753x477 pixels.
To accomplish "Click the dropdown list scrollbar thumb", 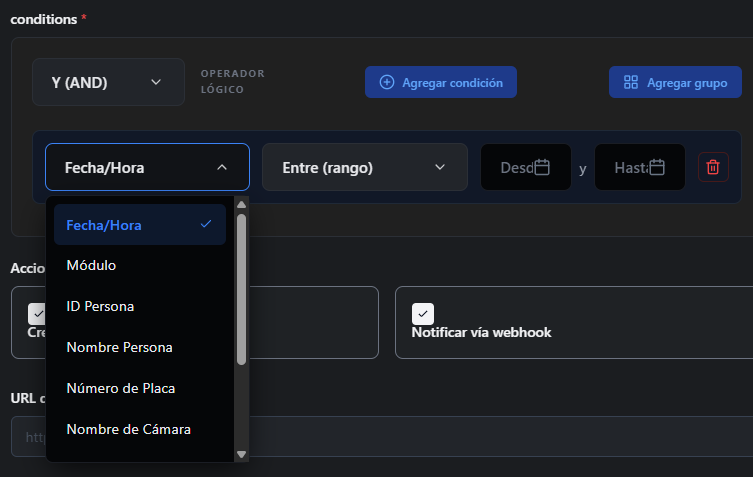I will pos(242,289).
